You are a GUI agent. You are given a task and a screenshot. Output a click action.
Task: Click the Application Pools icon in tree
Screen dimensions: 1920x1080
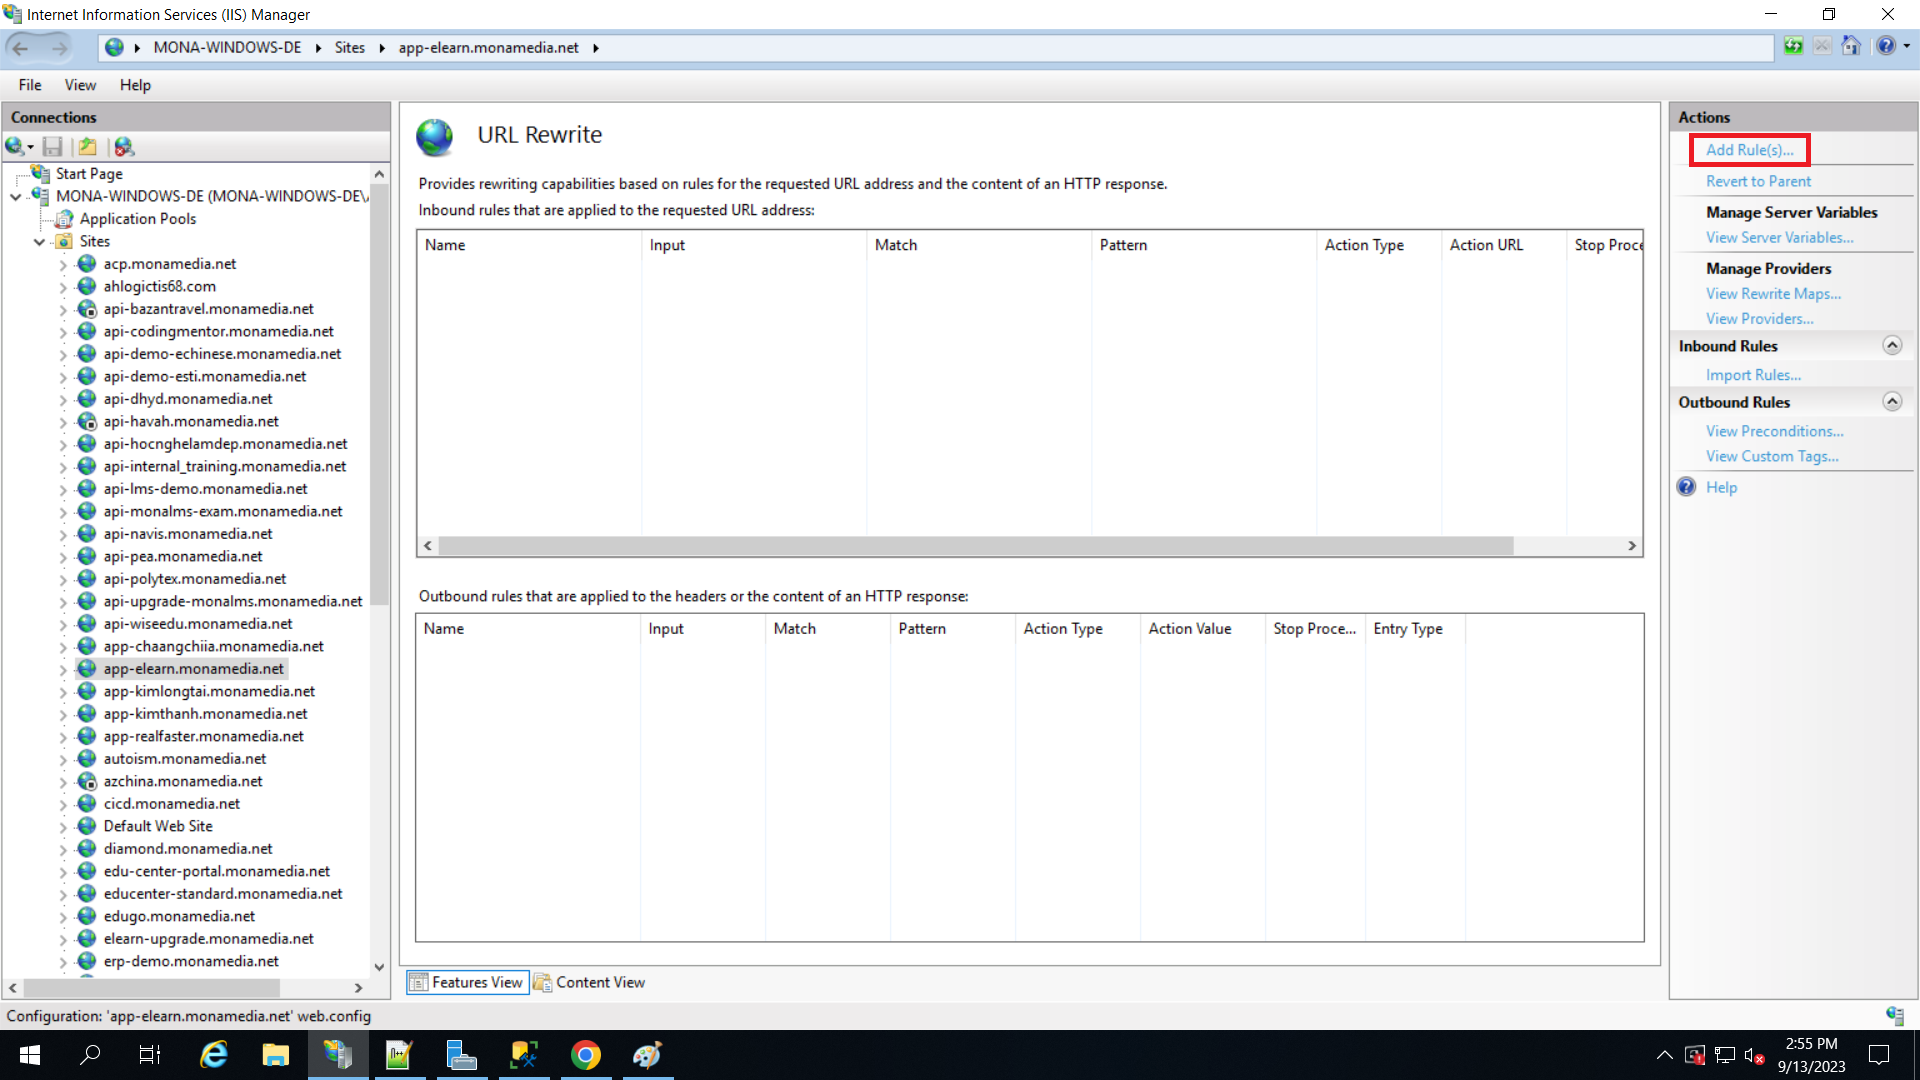65,219
